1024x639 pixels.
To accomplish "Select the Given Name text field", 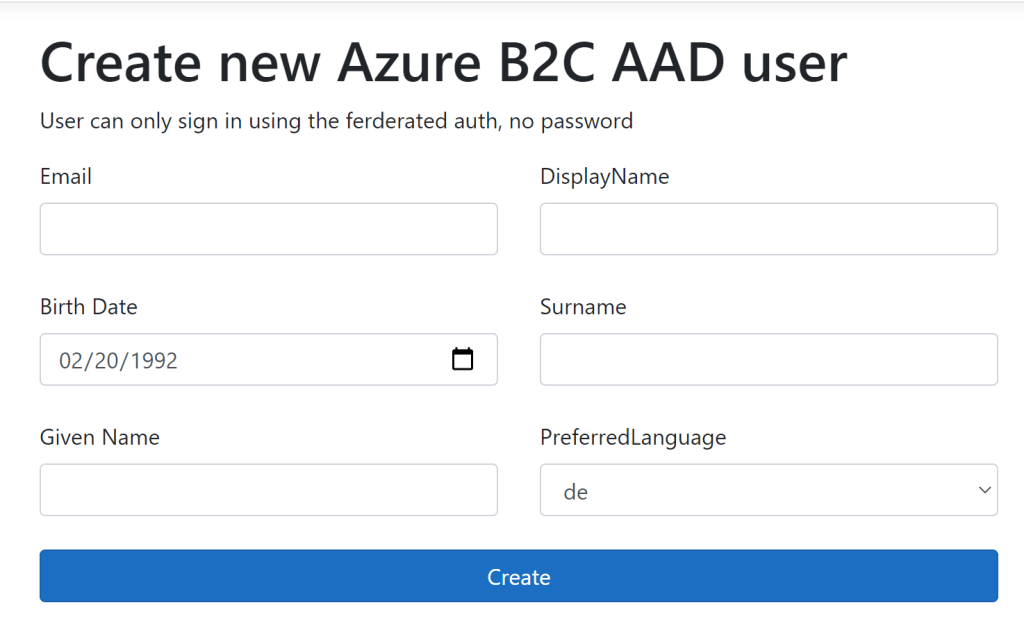I will (268, 489).
